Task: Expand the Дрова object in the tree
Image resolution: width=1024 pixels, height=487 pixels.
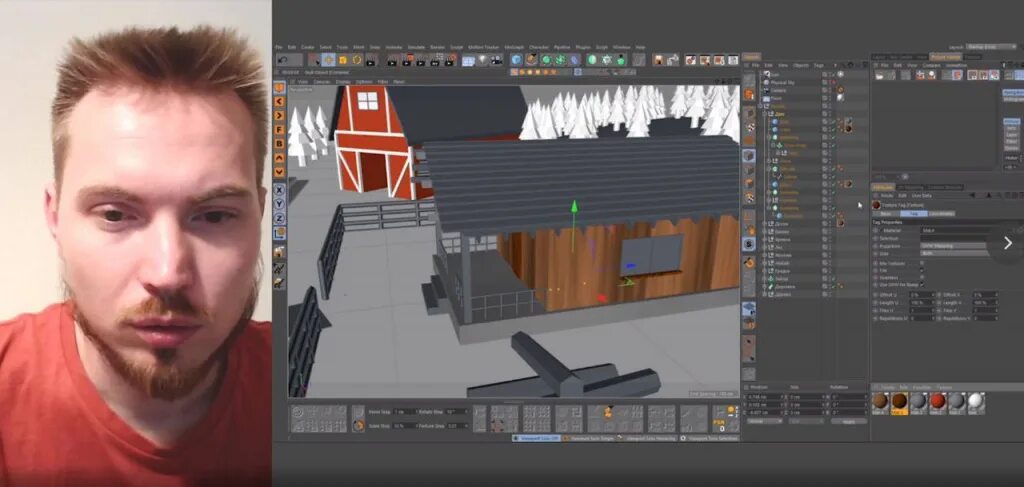Action: [x=764, y=224]
